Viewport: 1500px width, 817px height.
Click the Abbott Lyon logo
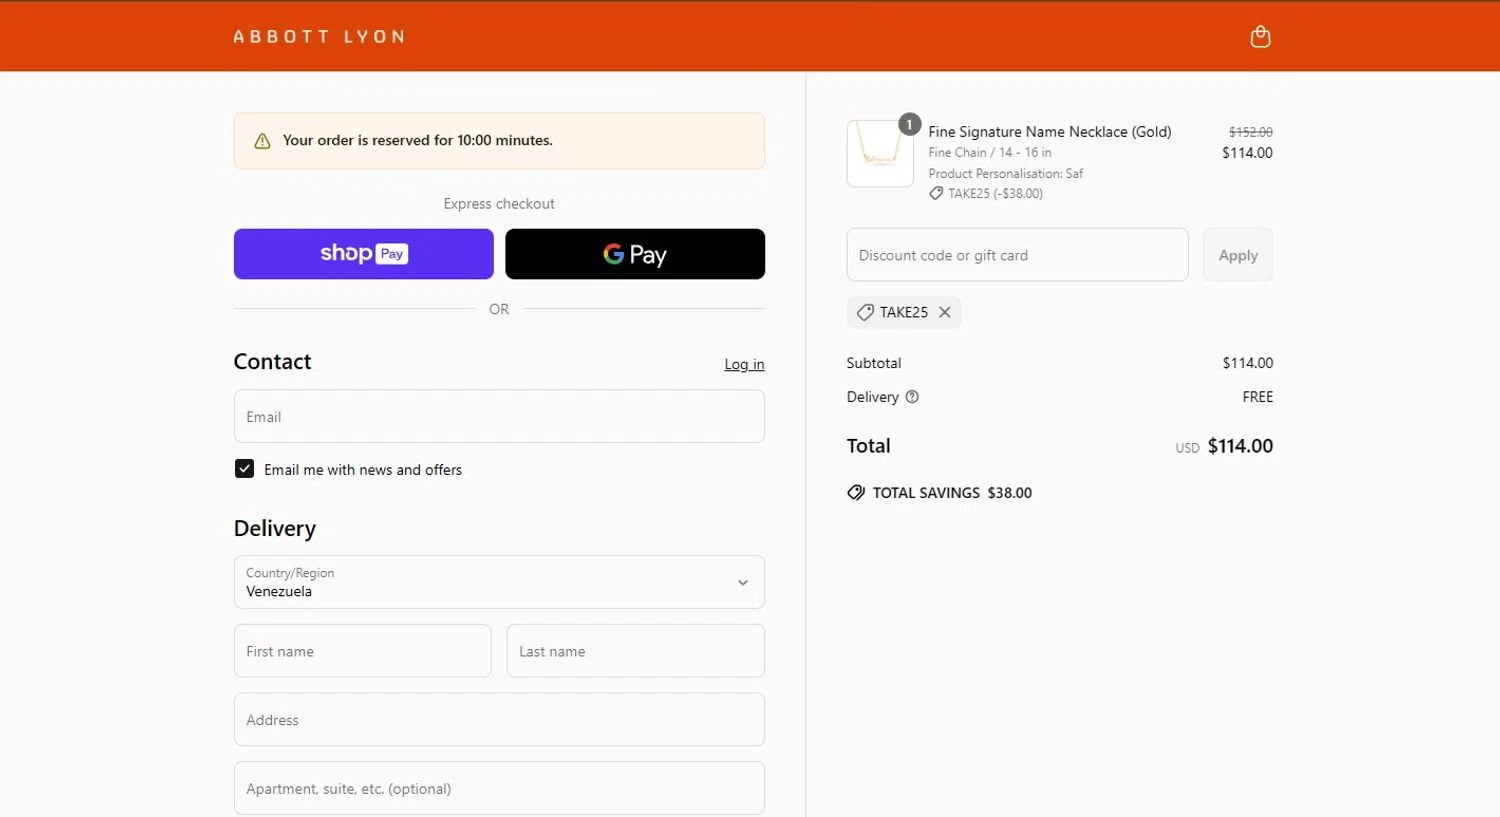point(319,37)
